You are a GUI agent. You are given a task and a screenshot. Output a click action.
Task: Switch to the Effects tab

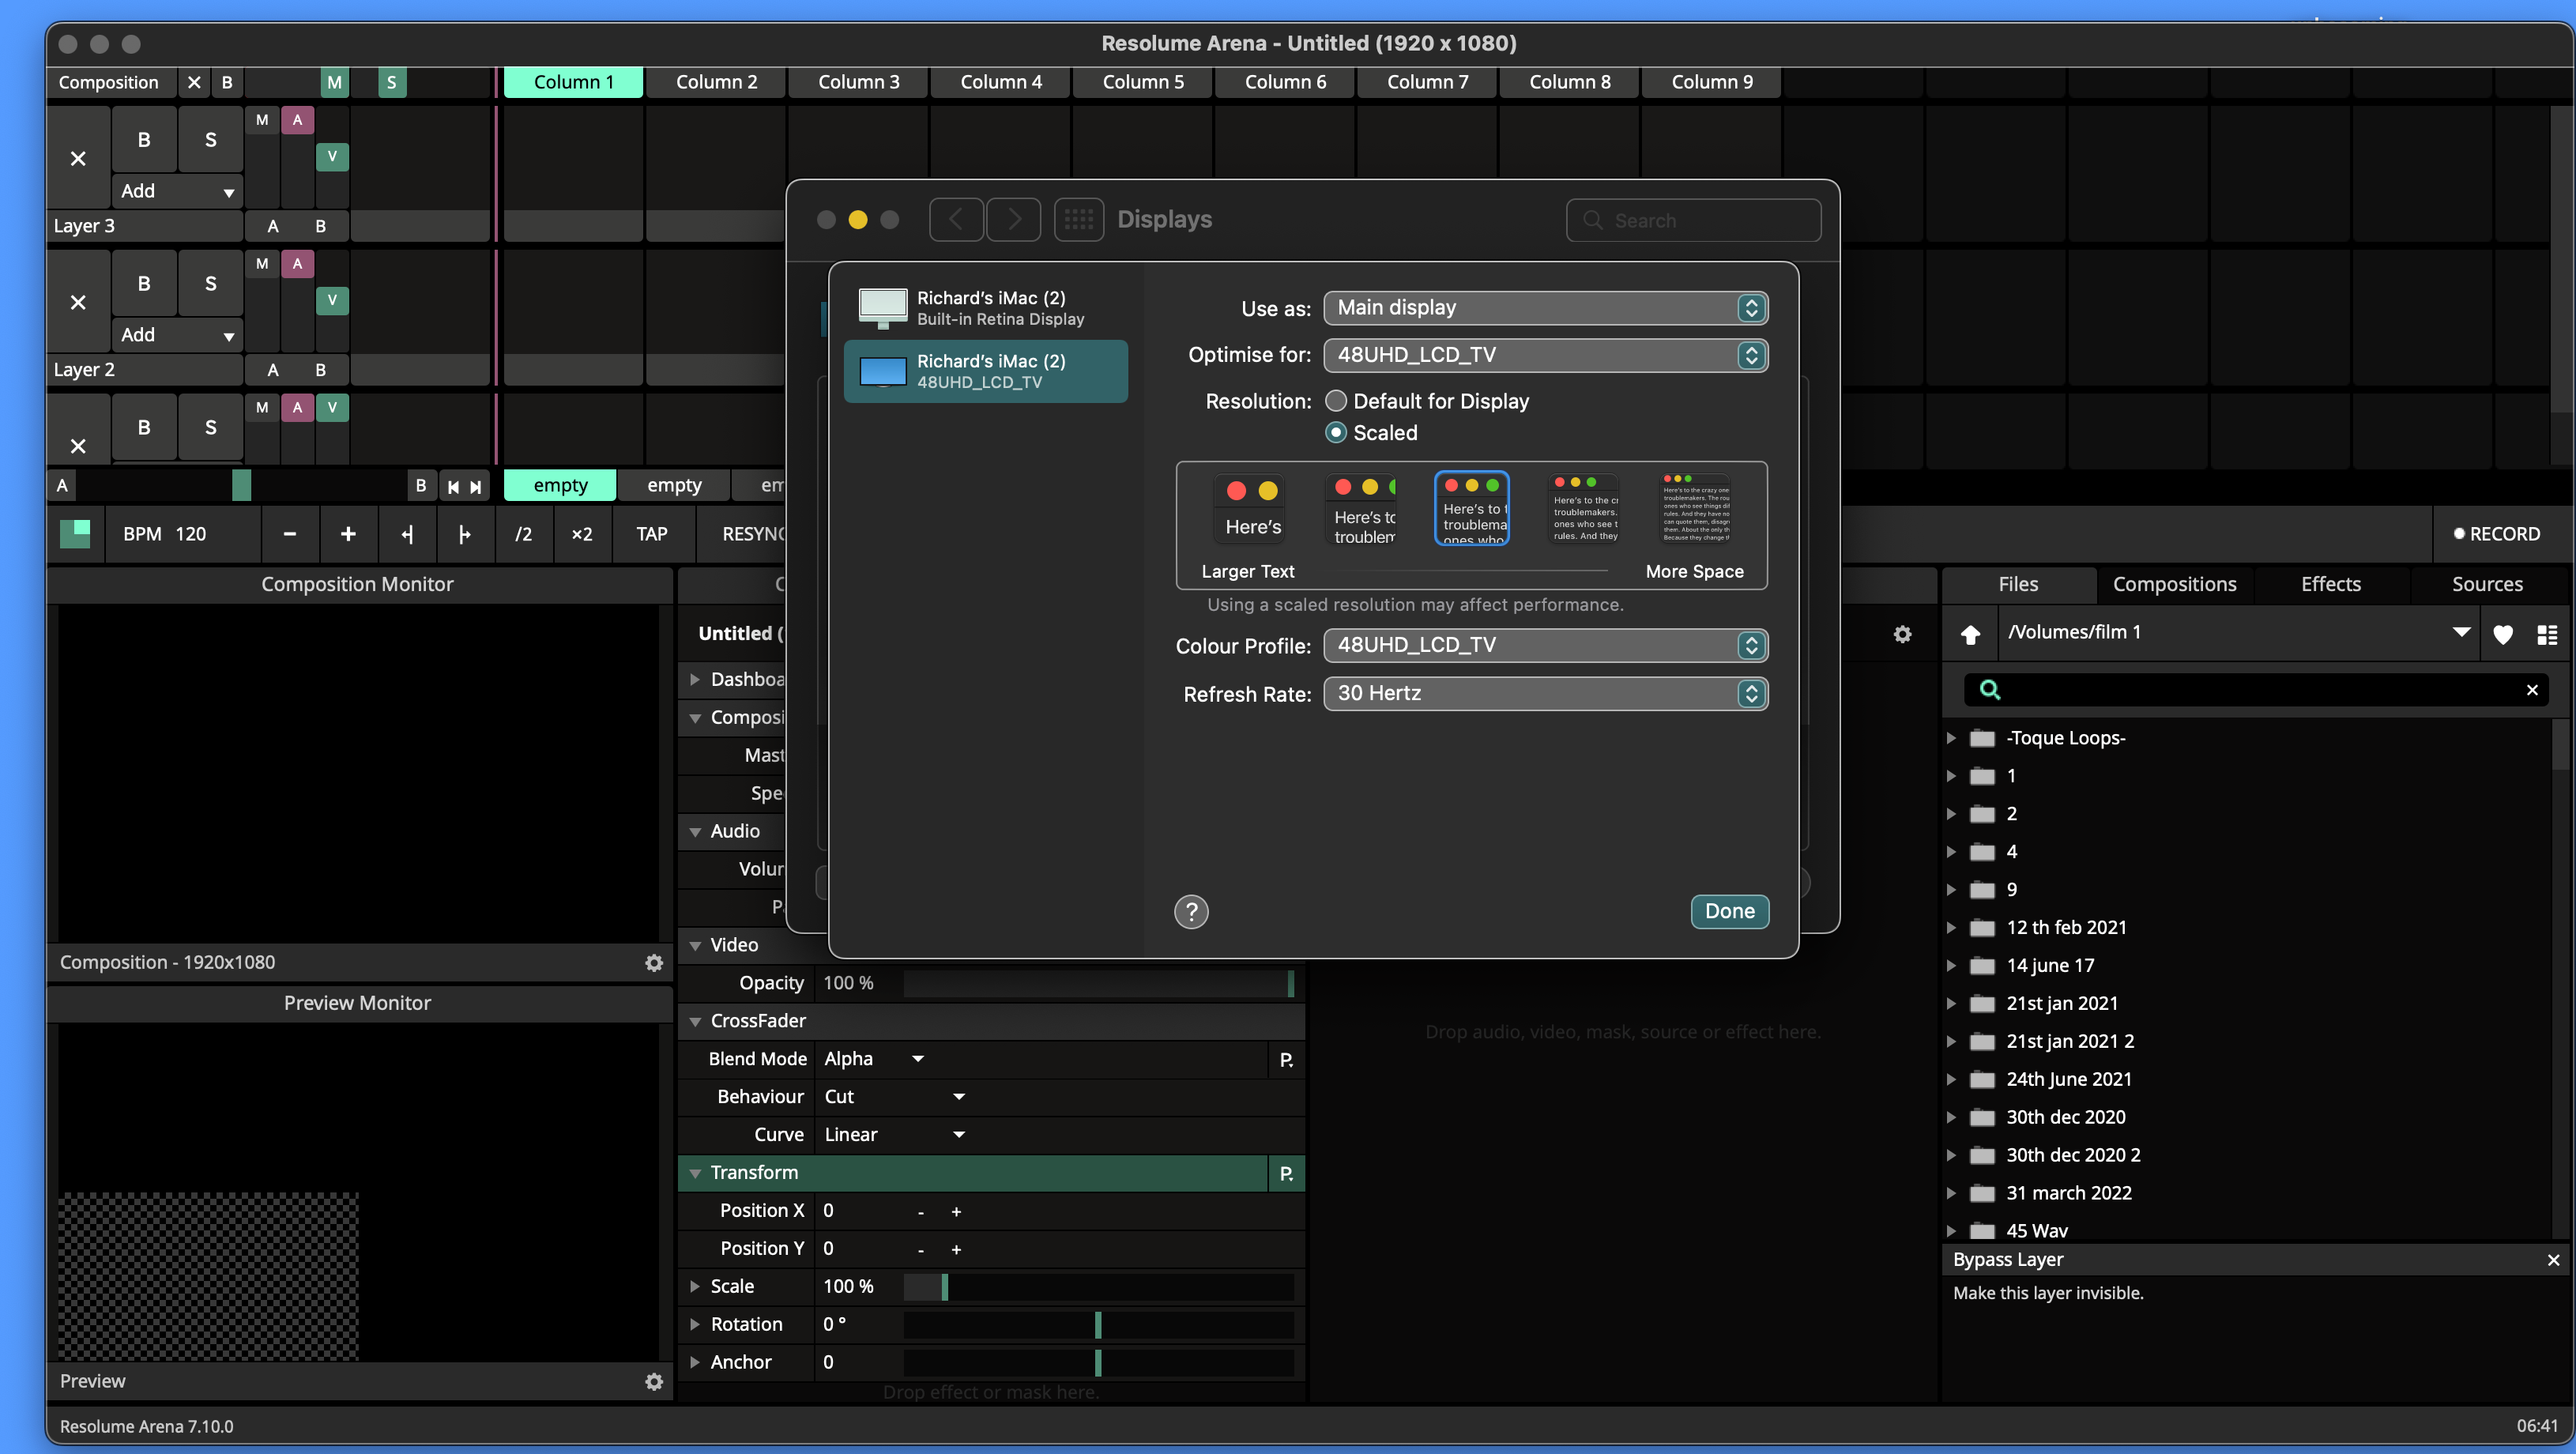(2330, 584)
